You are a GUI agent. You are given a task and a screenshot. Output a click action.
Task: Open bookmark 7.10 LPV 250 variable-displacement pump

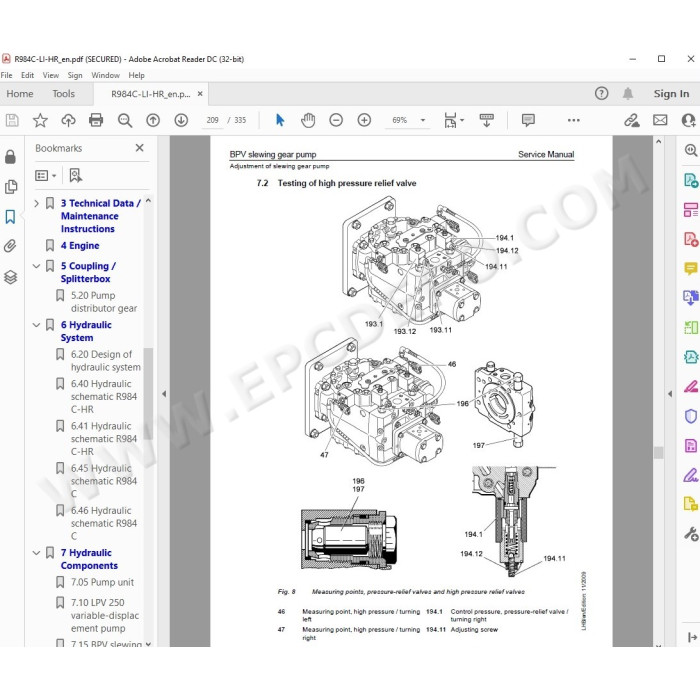click(x=105, y=615)
